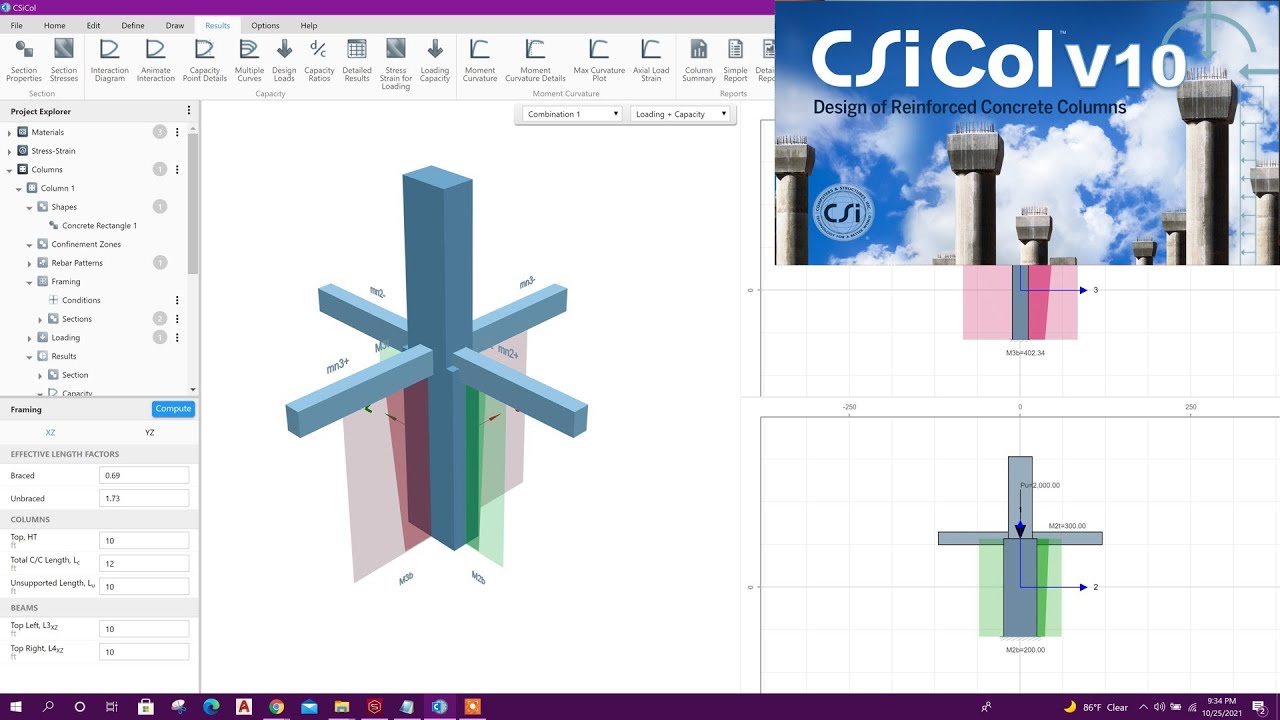Viewport: 1280px width, 720px height.
Task: Click the Braced effective length field
Action: click(144, 474)
